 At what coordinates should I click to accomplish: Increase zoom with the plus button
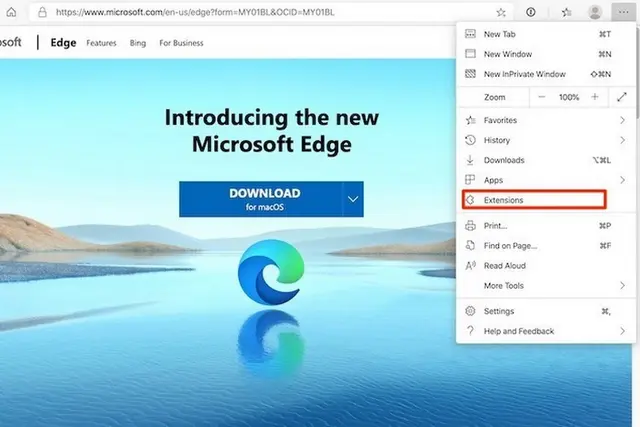coord(595,97)
